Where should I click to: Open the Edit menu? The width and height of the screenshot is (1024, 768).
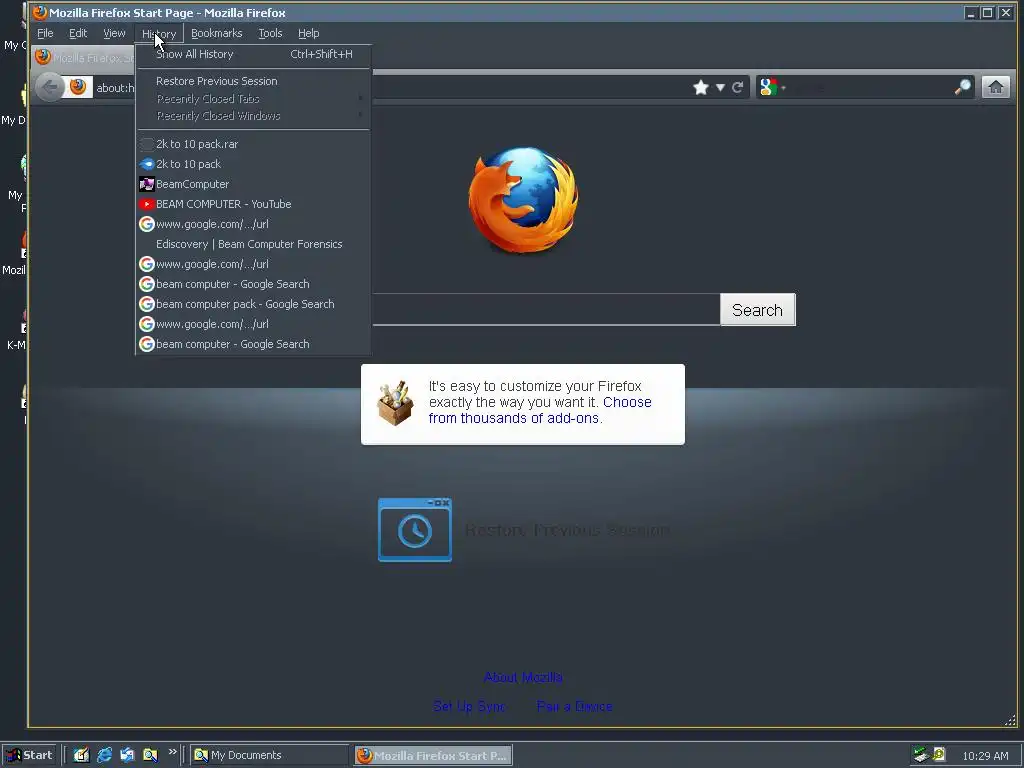pyautogui.click(x=78, y=33)
